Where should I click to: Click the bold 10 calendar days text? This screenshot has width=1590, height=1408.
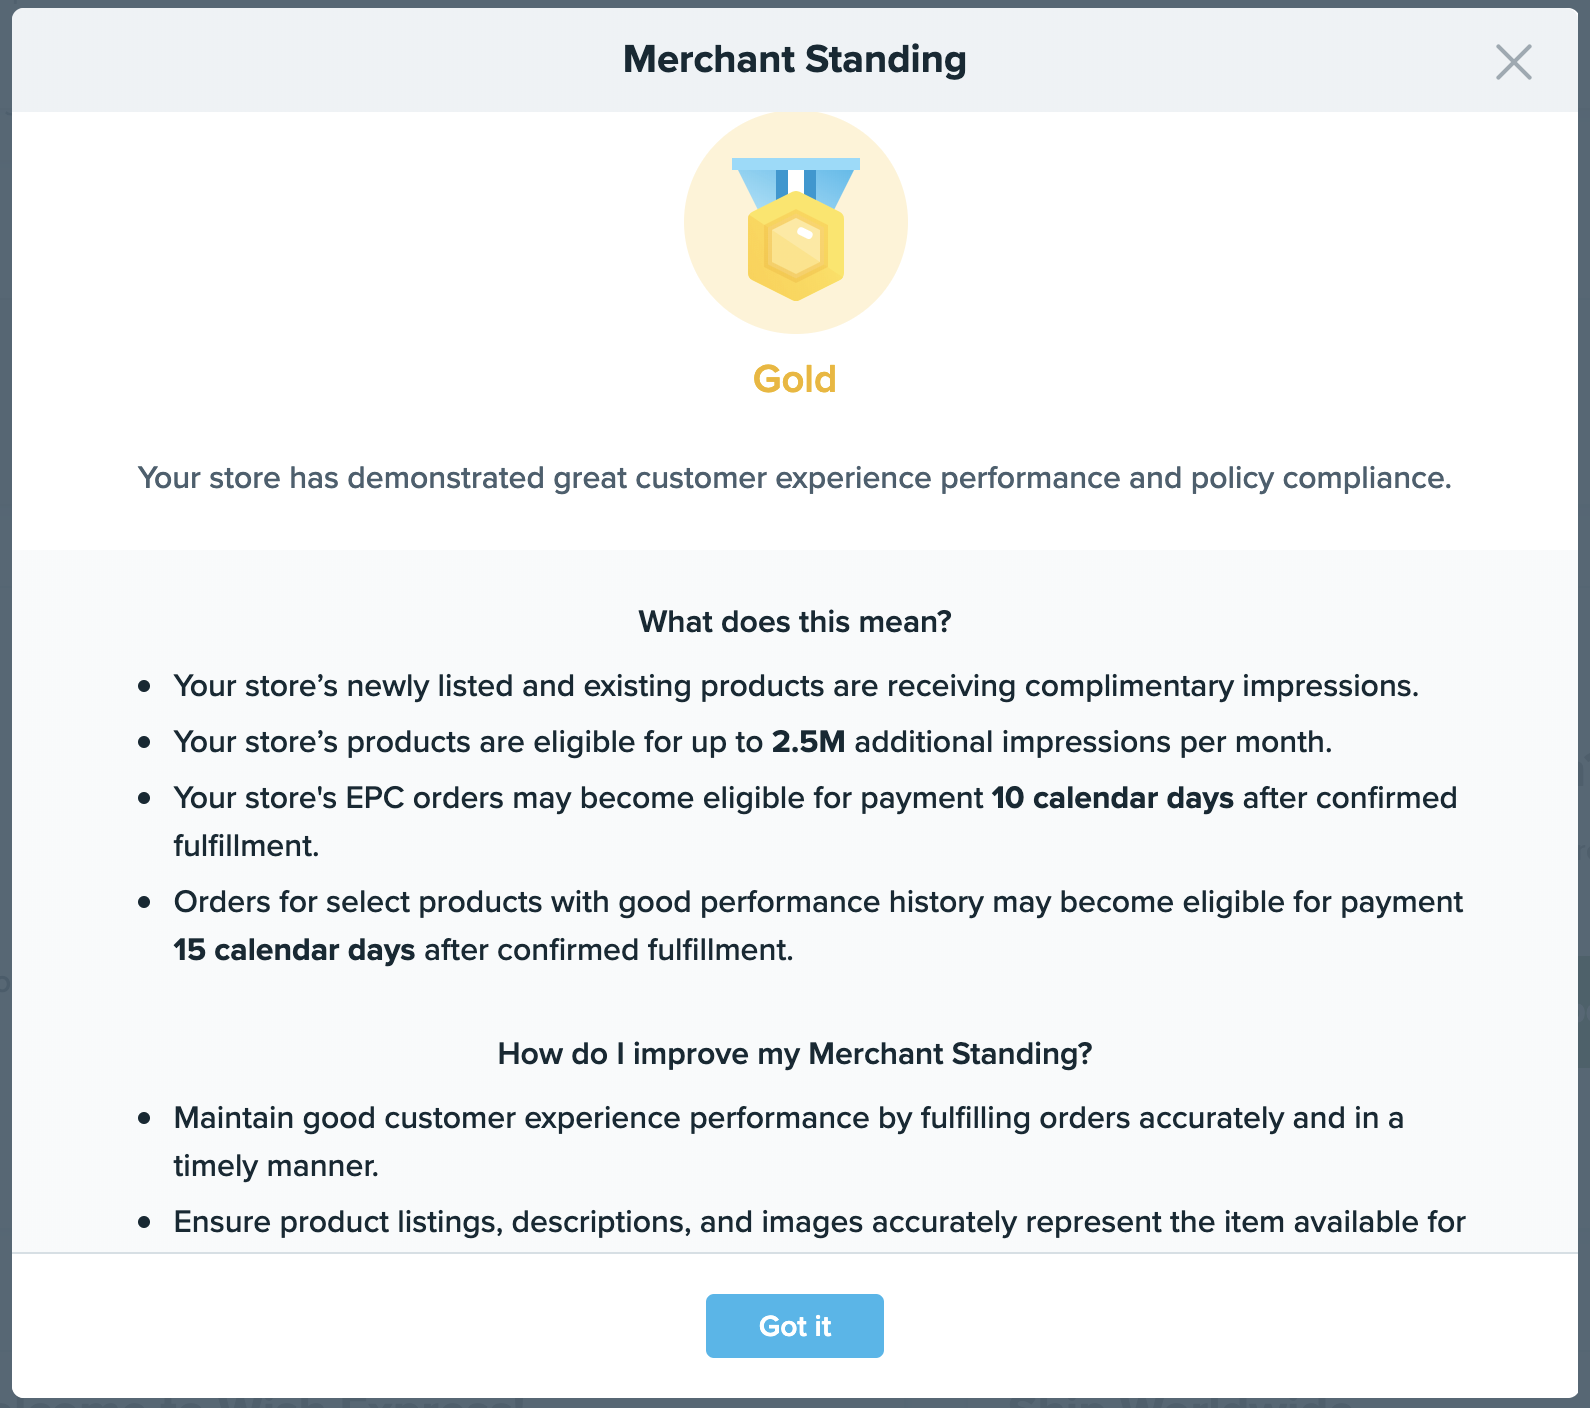(x=1112, y=798)
